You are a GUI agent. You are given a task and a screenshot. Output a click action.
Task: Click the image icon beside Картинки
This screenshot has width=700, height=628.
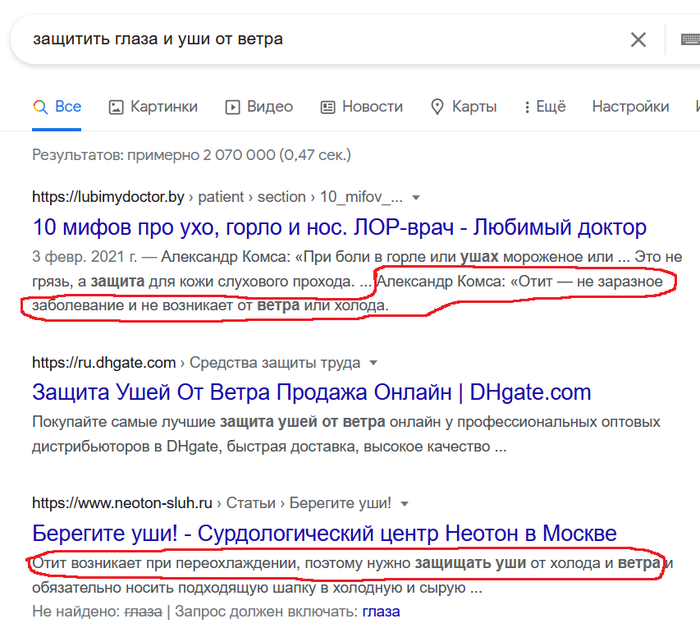click(116, 107)
